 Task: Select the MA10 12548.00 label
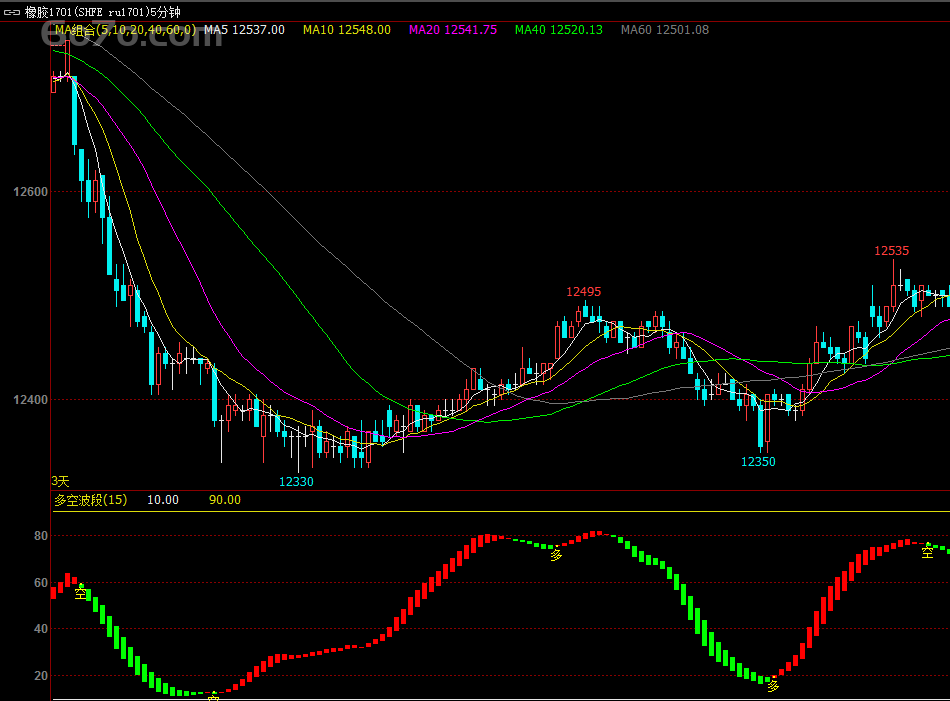point(347,30)
